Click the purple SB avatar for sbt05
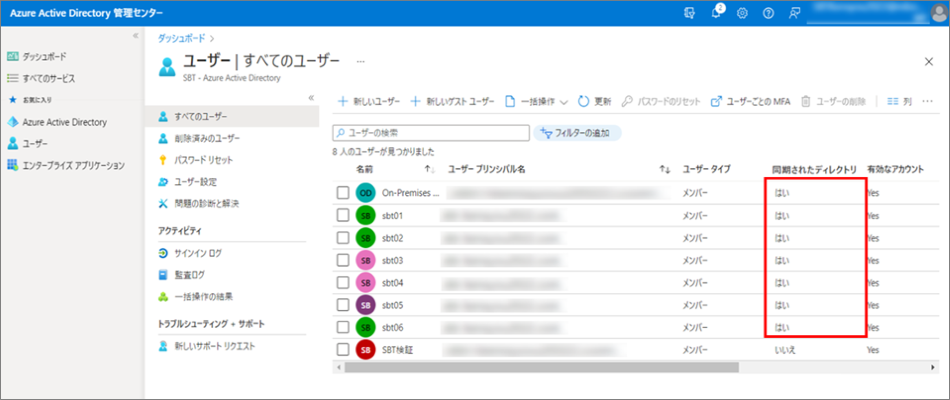Image resolution: width=950 pixels, height=400 pixels. click(365, 305)
